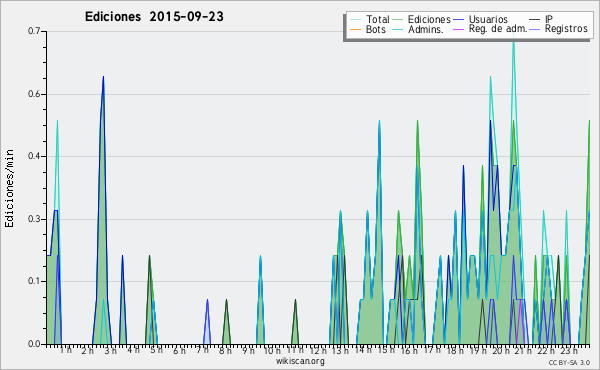Click the CC BY-SA 3.0 license text
600x370 pixels.
569,362
